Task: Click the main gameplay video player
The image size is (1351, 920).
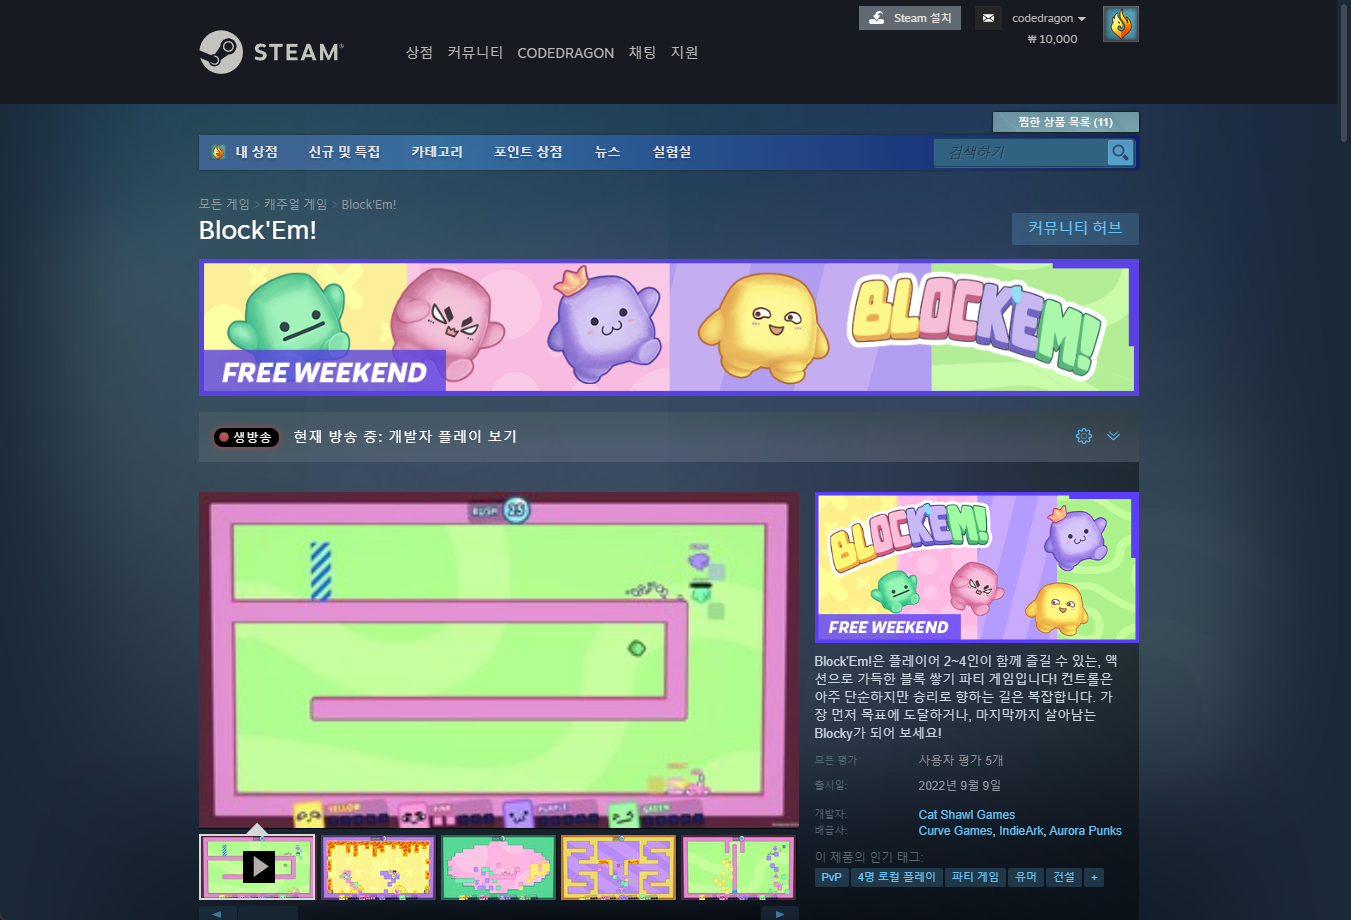Action: click(x=499, y=660)
